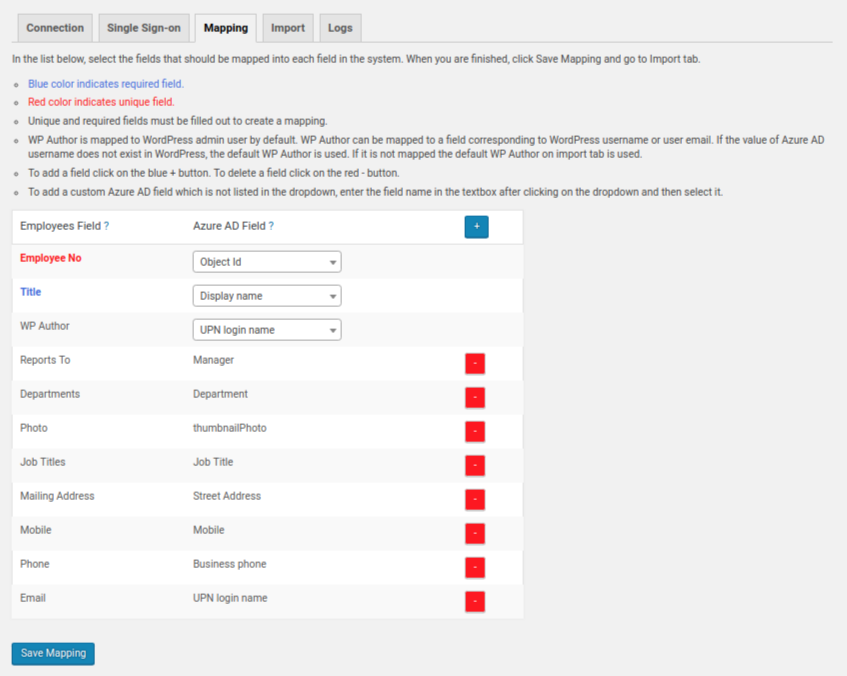The image size is (847, 676).
Task: Remove the Phone Business phone mapping
Action: click(475, 568)
